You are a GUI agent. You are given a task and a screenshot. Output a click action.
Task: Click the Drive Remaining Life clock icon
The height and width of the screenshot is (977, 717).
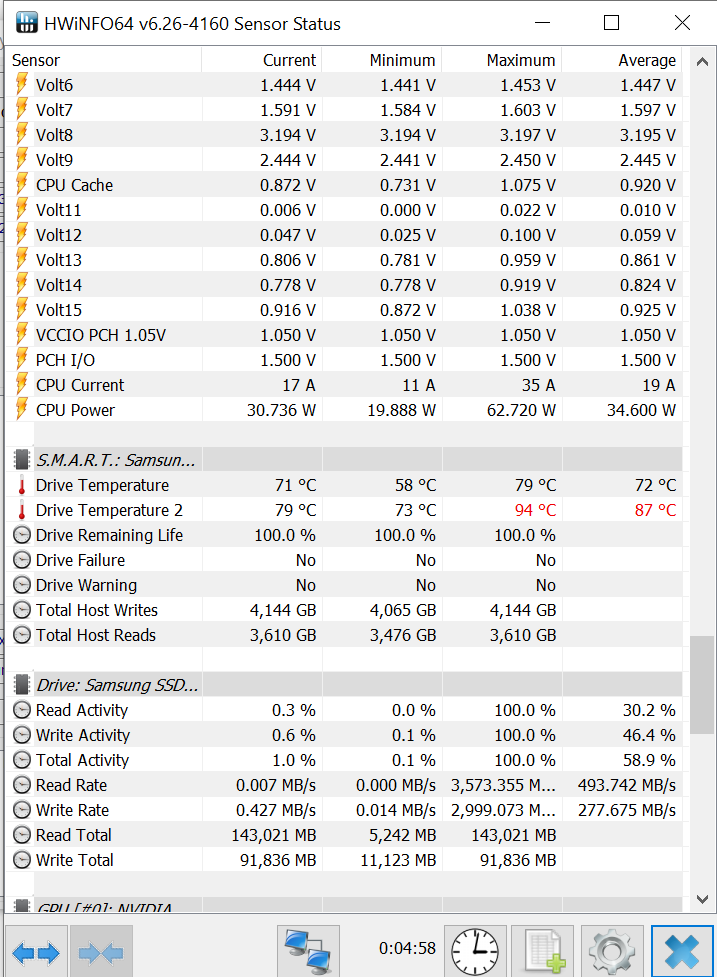tap(21, 535)
